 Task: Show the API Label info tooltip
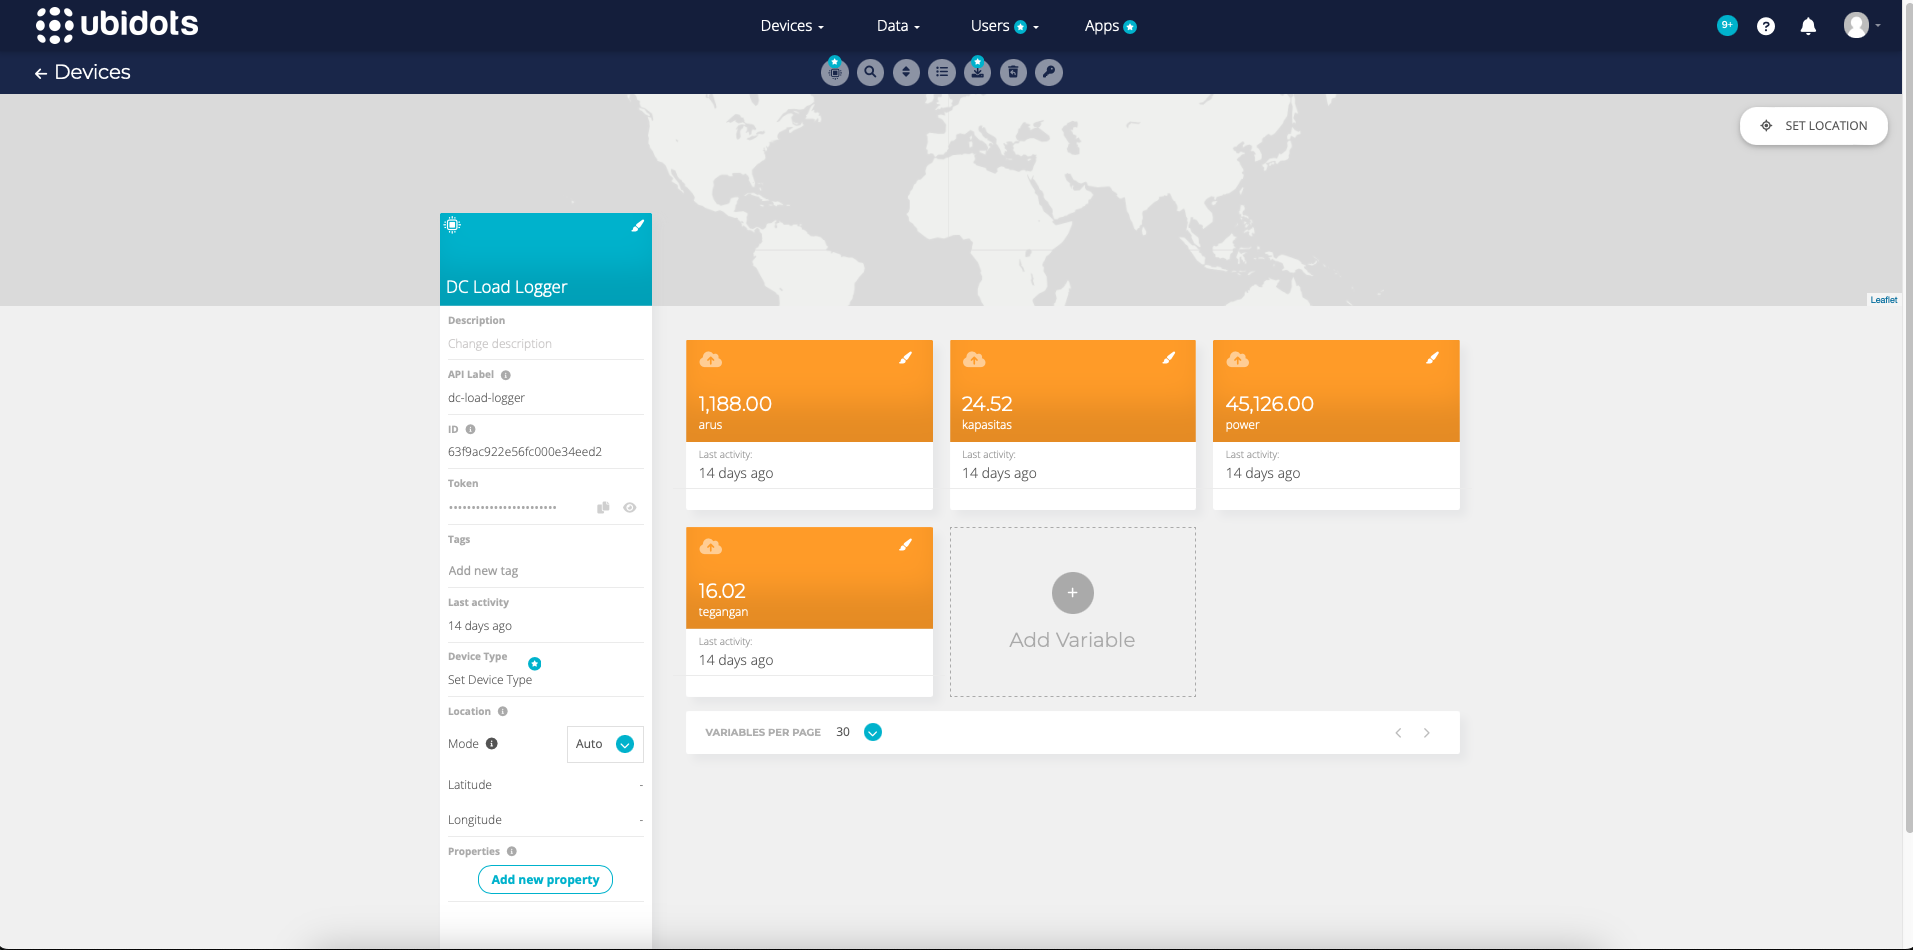(506, 375)
